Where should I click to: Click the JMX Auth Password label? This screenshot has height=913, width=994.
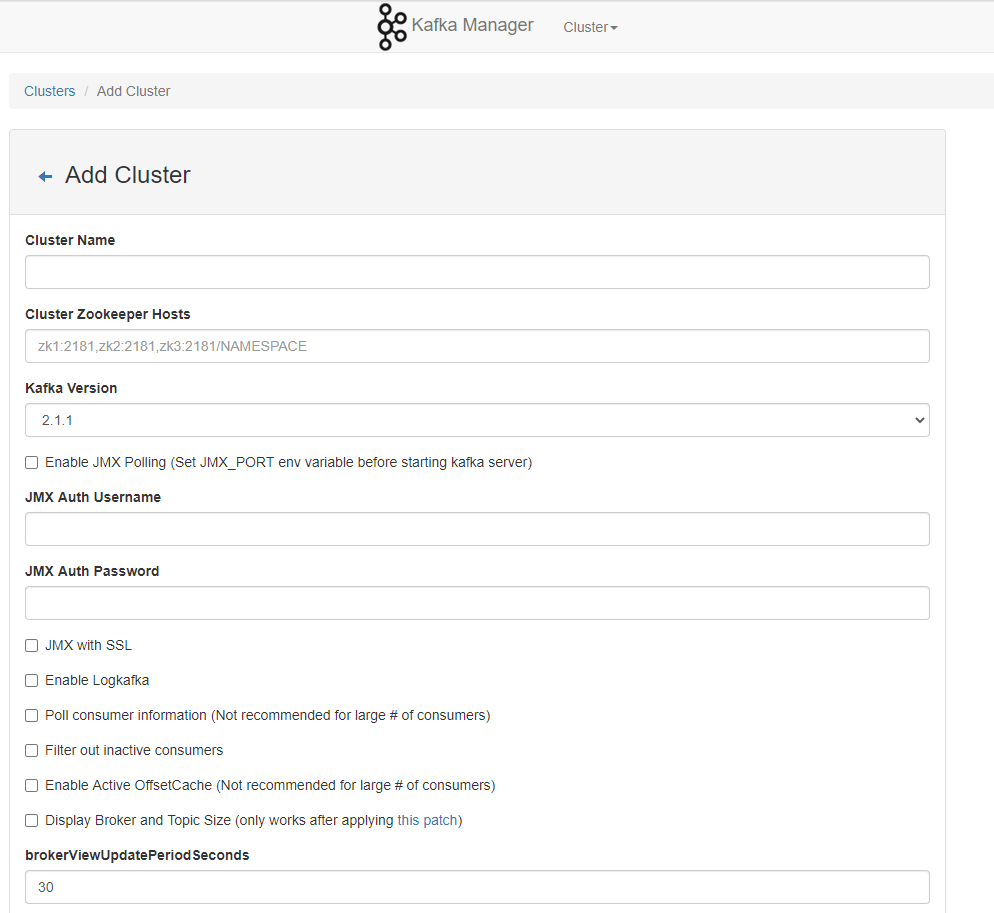pos(93,571)
